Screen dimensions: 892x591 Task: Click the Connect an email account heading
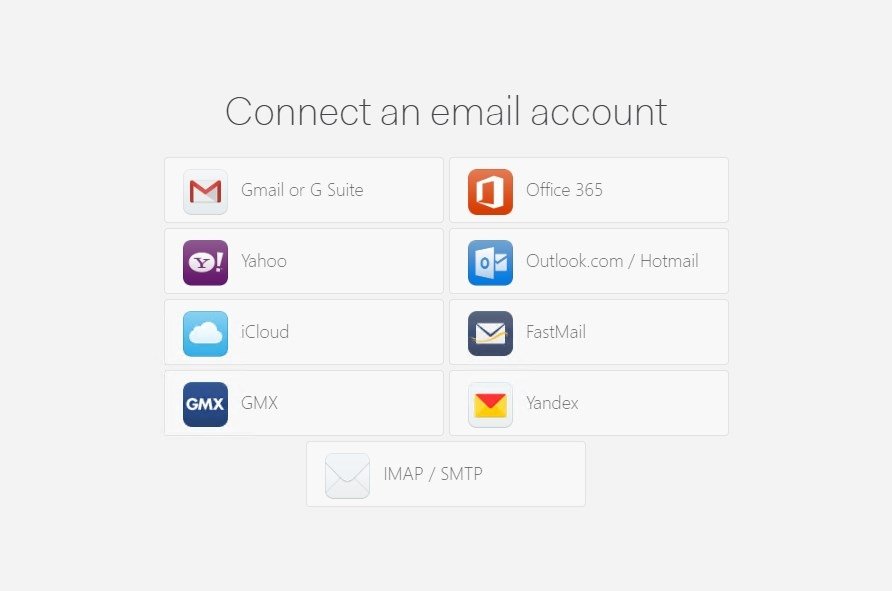(x=446, y=111)
